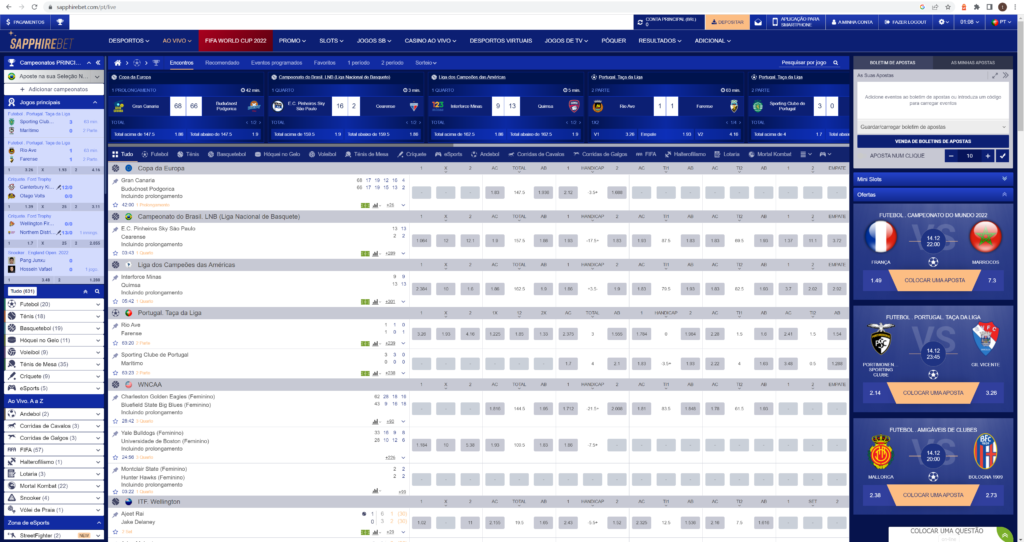This screenshot has height=542, width=1024.
Task: Favorite the Montclair State match star
Action: pos(116,491)
